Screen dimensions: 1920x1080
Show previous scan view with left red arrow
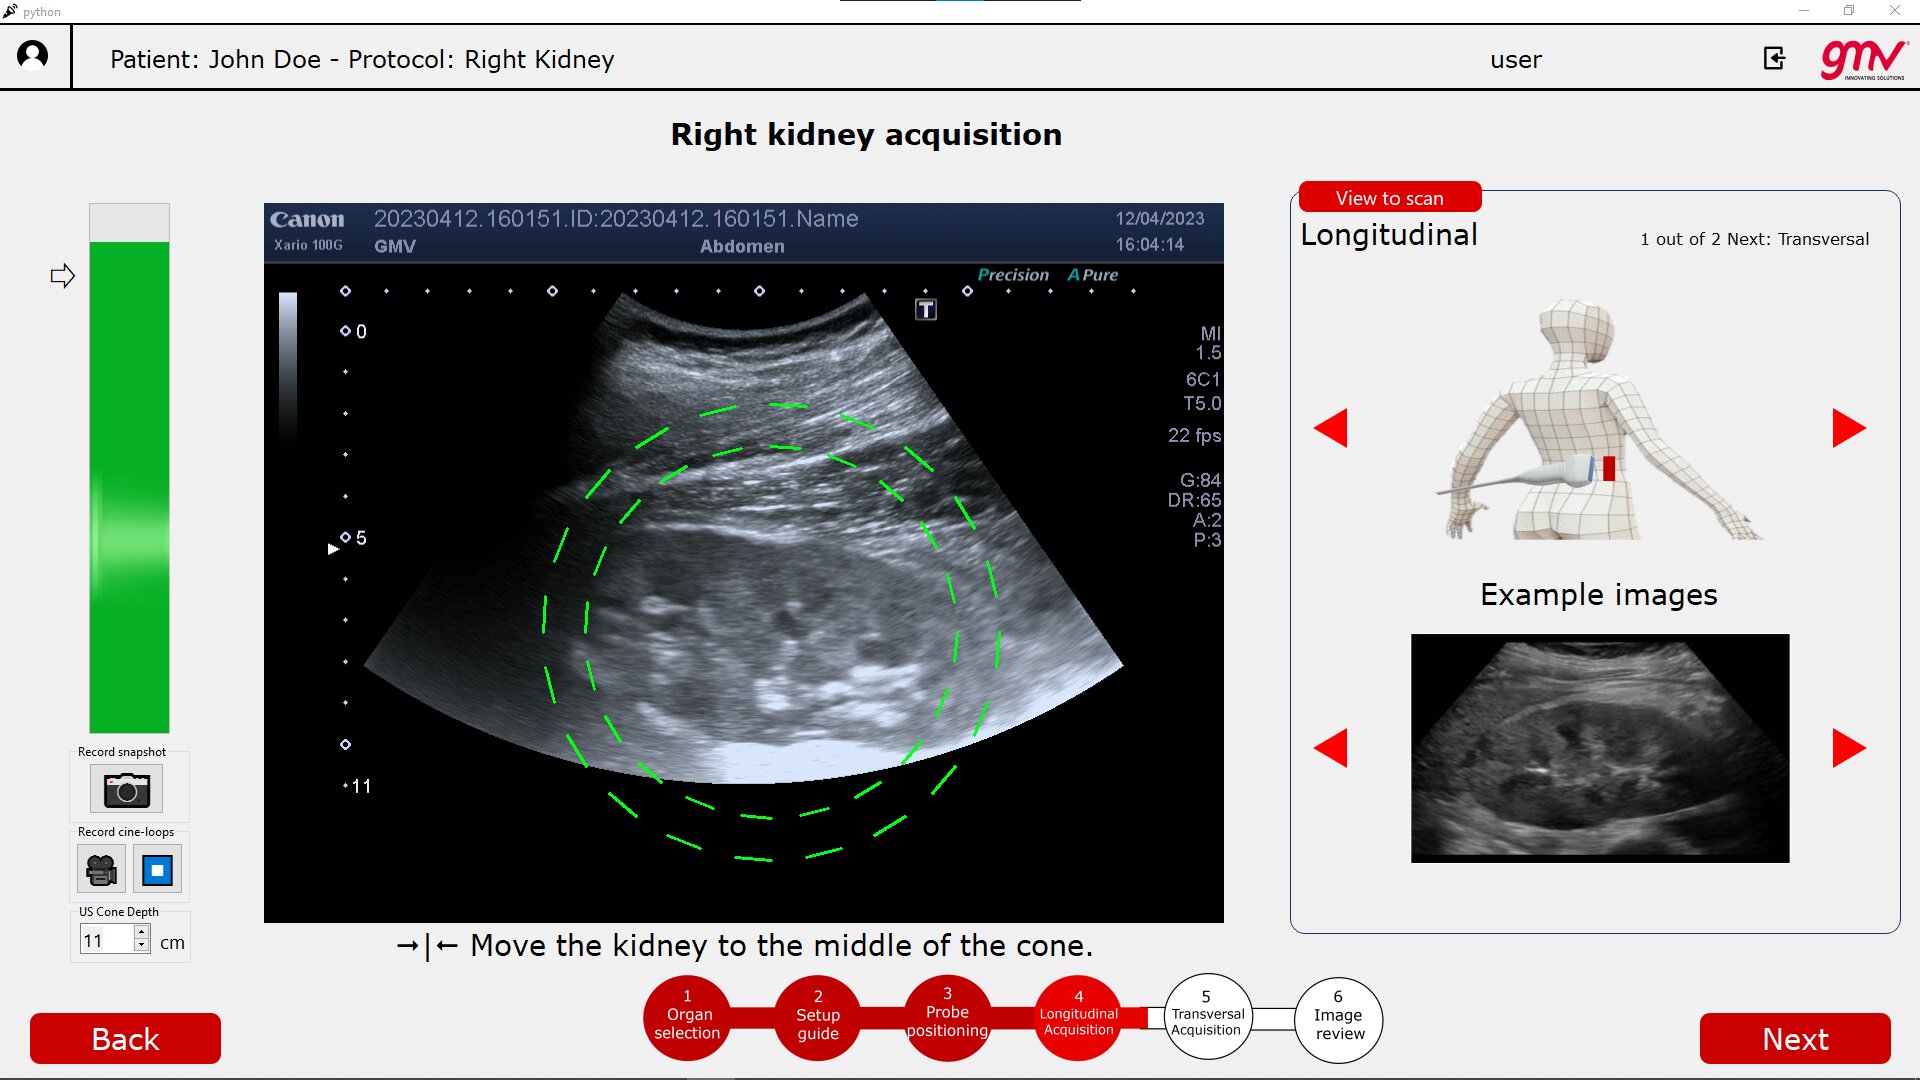[1331, 428]
